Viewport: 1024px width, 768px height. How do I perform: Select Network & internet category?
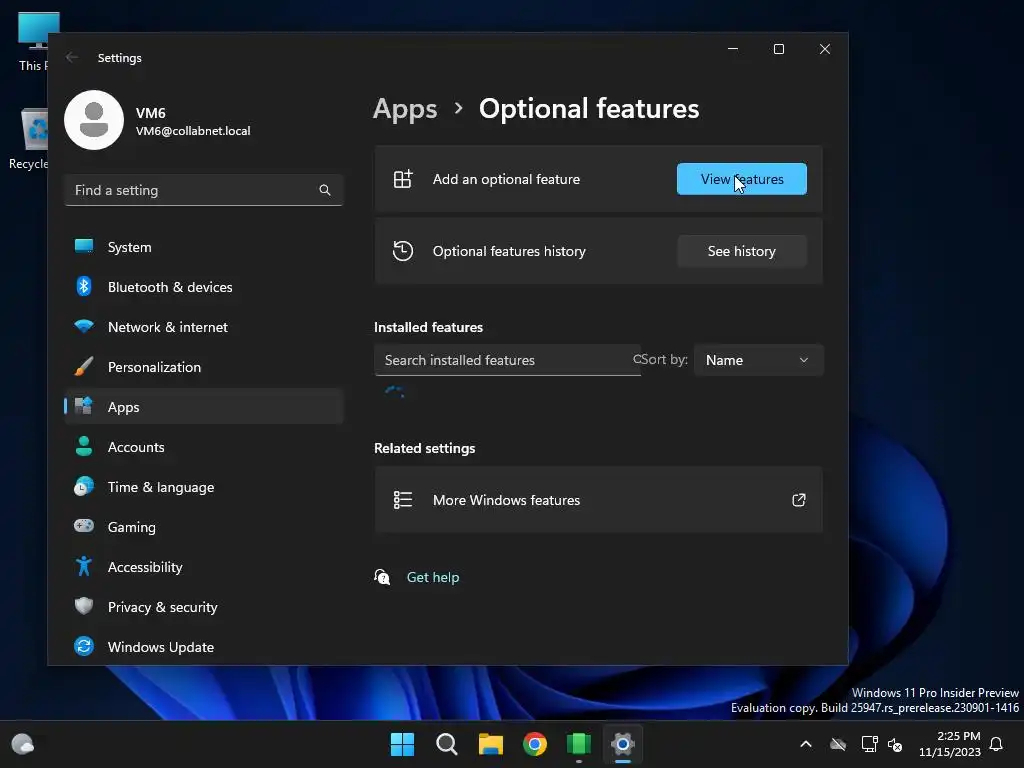click(203, 327)
